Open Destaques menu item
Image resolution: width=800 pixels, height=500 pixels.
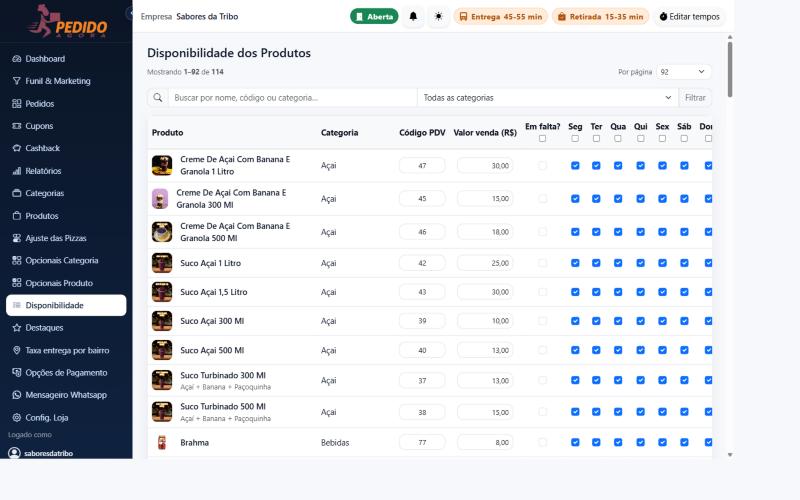[66, 328]
